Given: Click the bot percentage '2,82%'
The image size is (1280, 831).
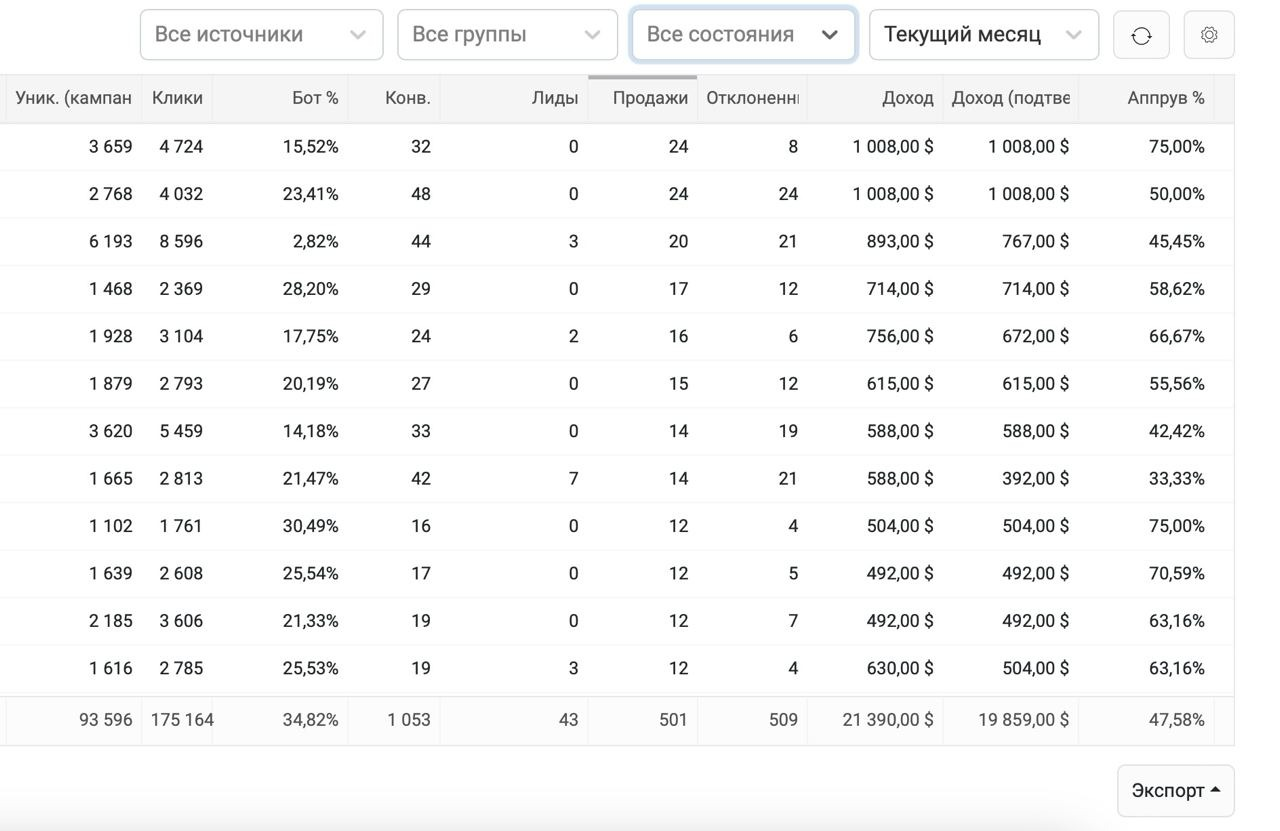Looking at the screenshot, I should coord(316,242).
